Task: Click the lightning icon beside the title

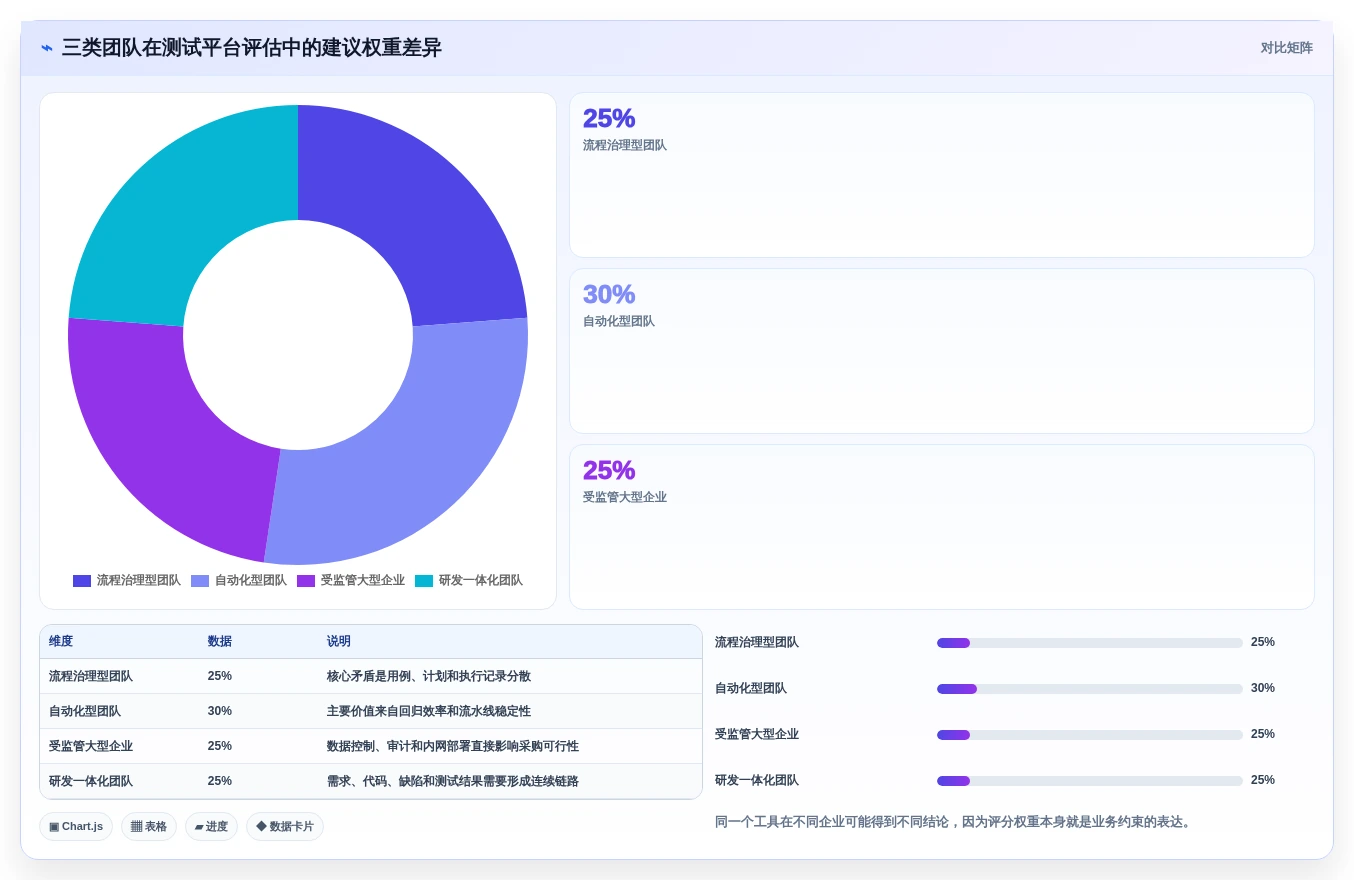Action: [47, 48]
